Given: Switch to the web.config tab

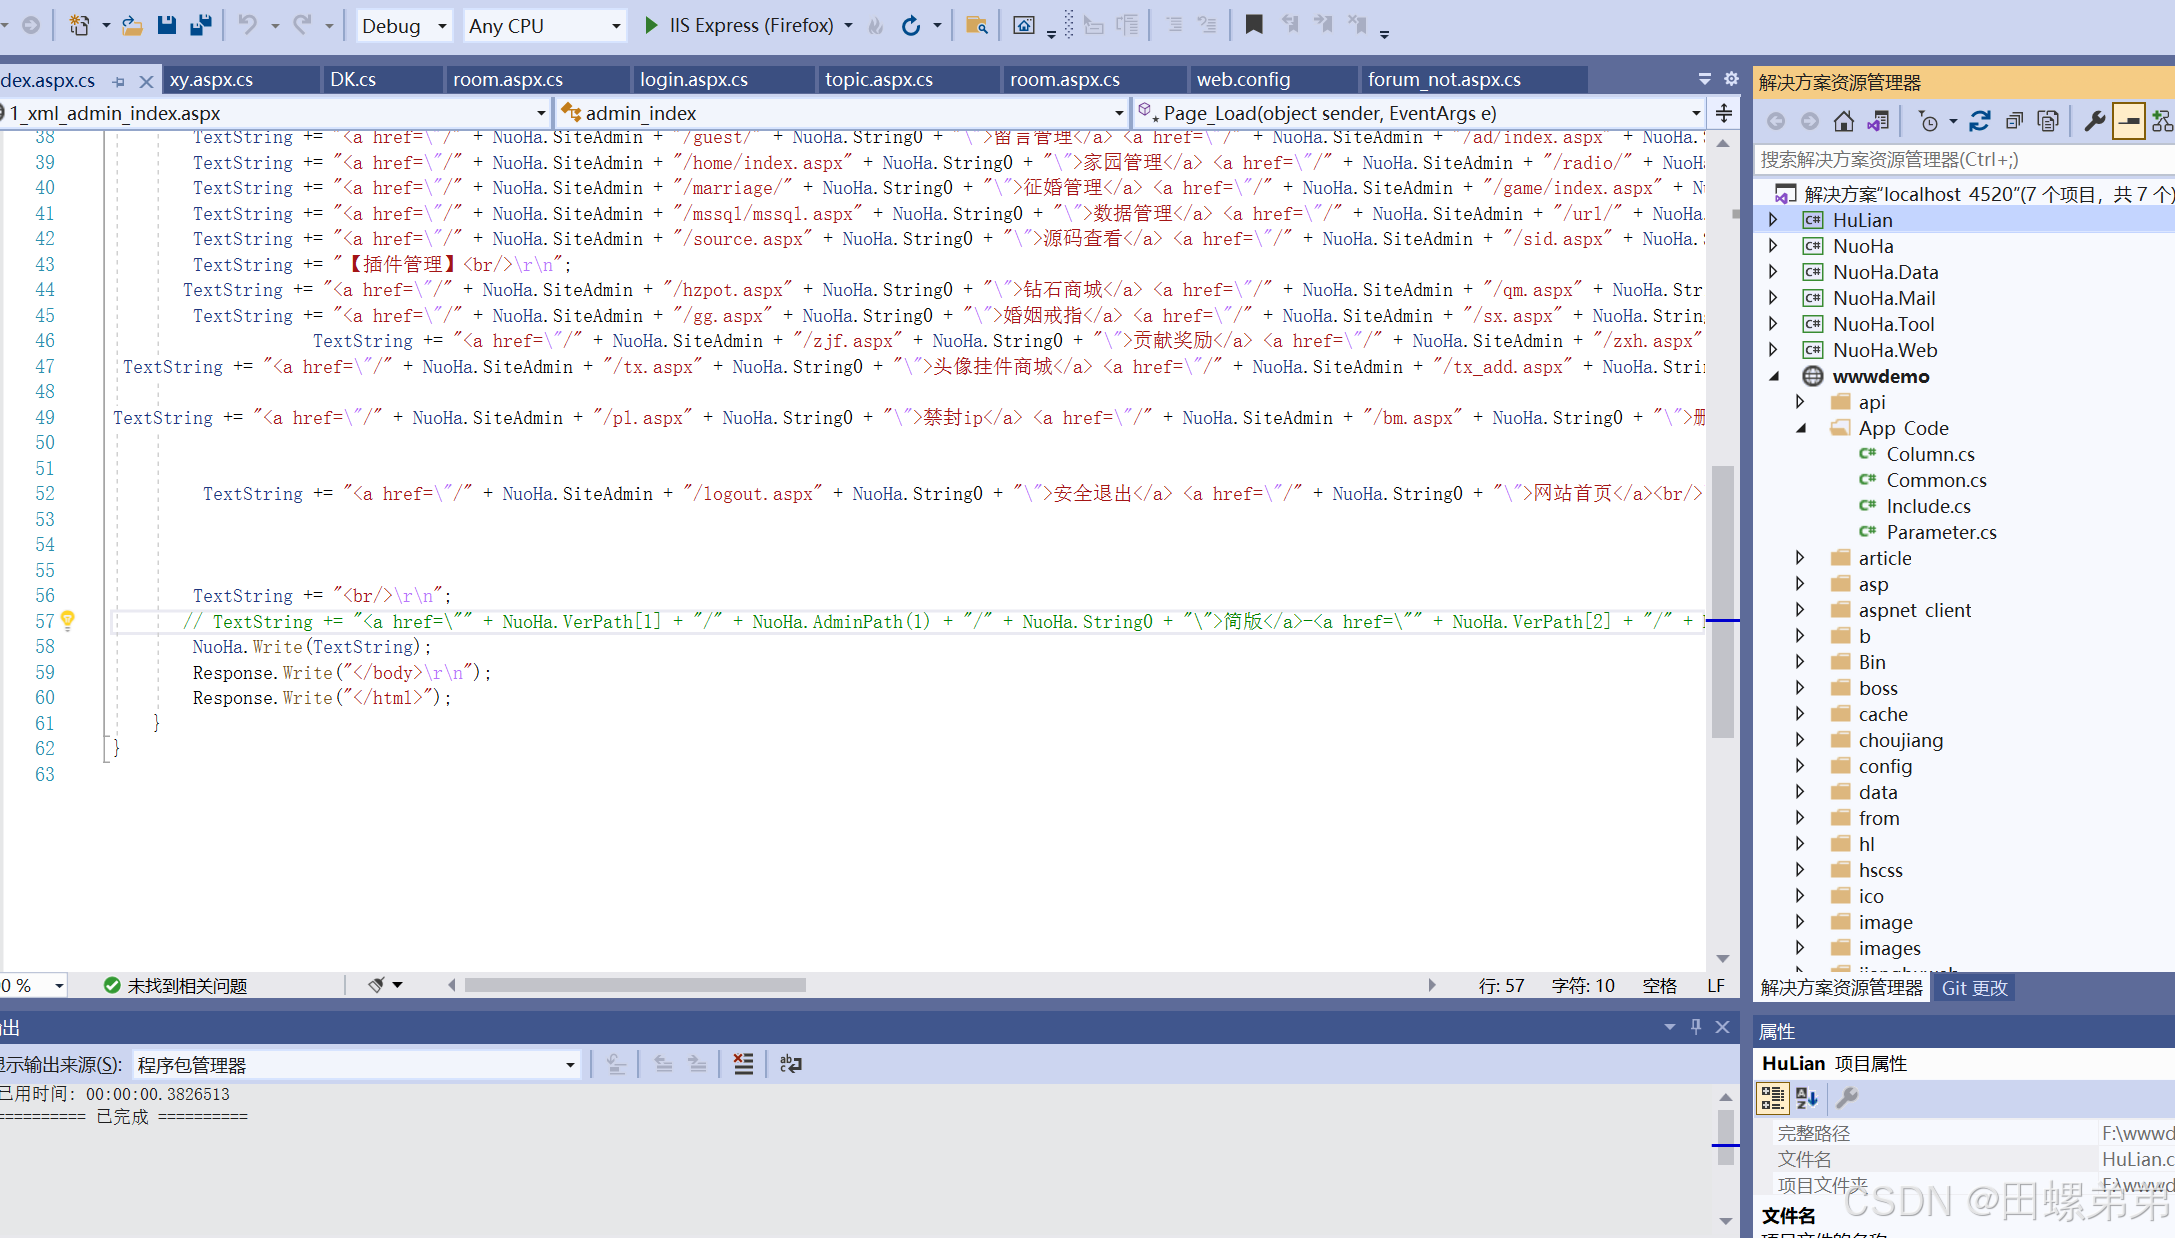Looking at the screenshot, I should pyautogui.click(x=1243, y=79).
